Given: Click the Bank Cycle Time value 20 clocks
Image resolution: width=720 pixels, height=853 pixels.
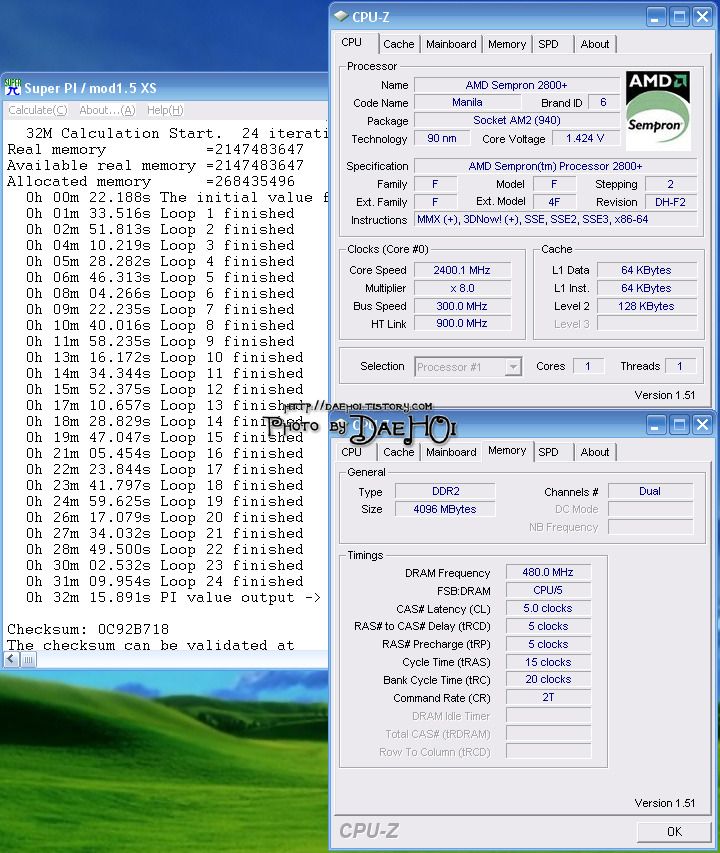Looking at the screenshot, I should pyautogui.click(x=548, y=679).
